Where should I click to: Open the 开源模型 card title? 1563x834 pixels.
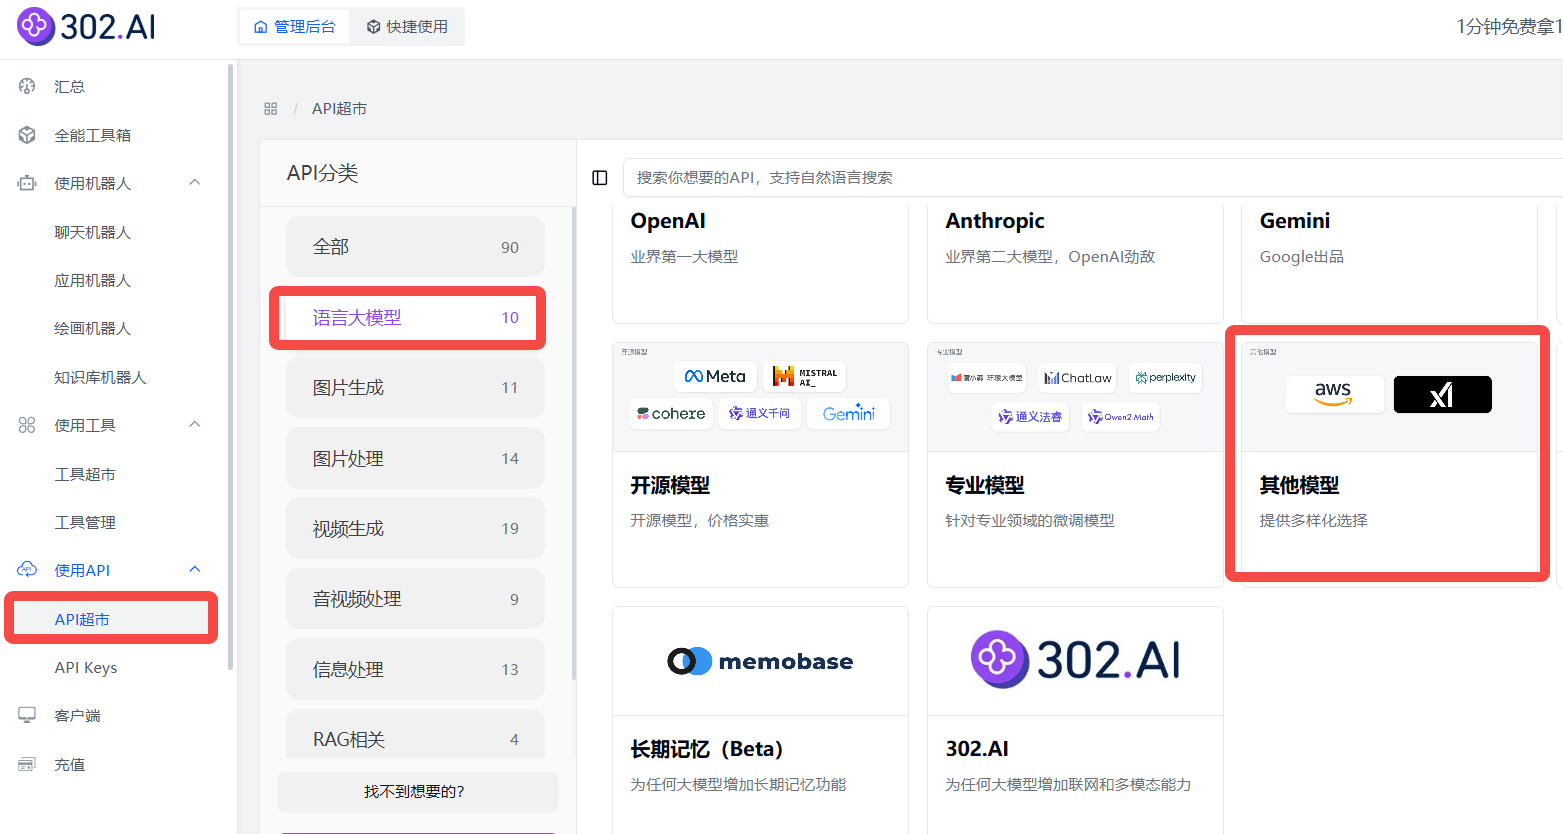(670, 485)
